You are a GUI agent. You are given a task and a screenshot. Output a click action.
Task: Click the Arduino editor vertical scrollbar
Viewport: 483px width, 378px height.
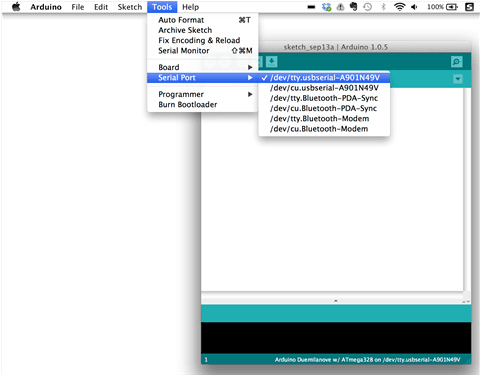coord(467,190)
